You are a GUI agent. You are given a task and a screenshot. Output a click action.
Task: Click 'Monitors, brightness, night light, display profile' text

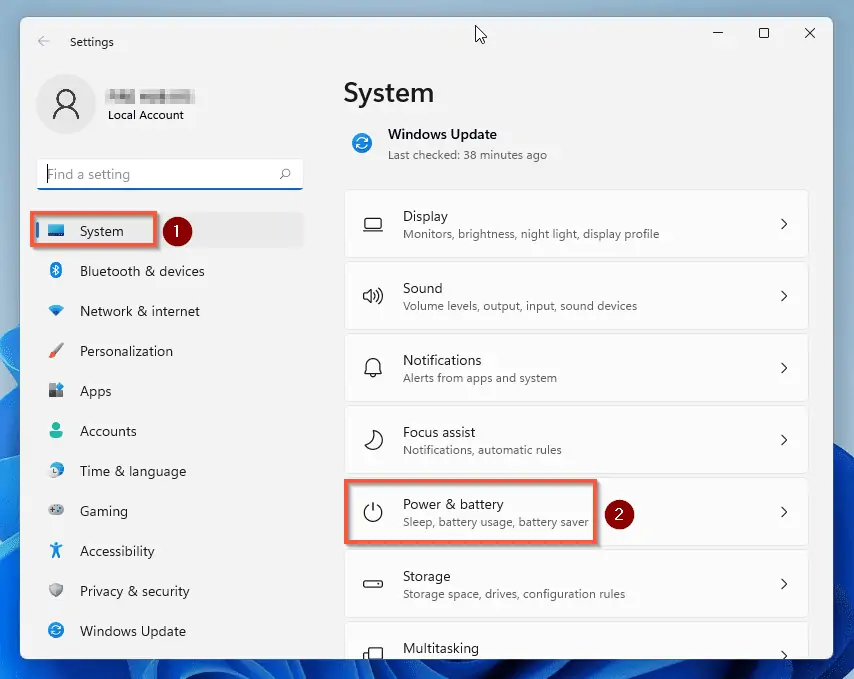point(530,234)
